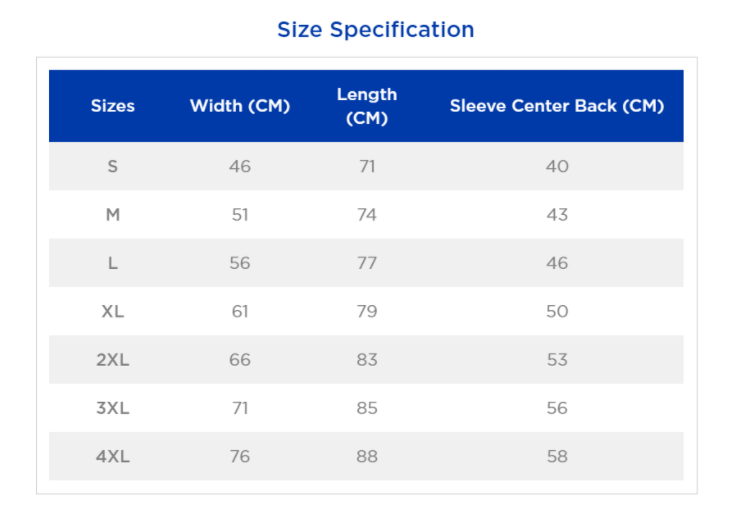Image resolution: width=729 pixels, height=517 pixels.
Task: Click the Length (CM) column header
Action: point(367,106)
